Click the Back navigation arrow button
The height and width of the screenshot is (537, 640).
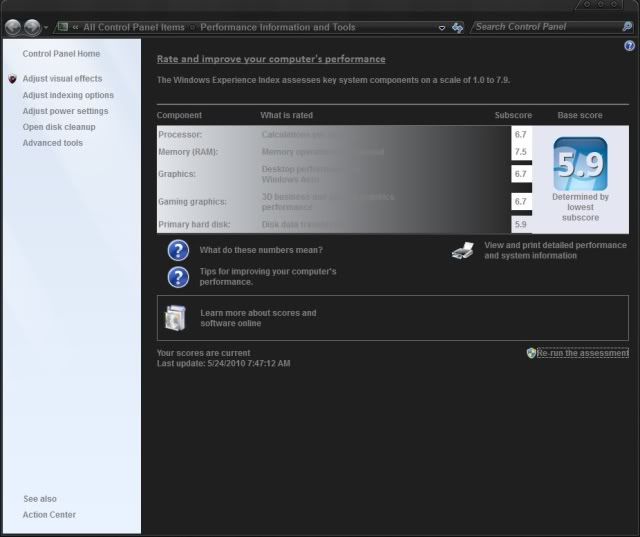[13, 27]
